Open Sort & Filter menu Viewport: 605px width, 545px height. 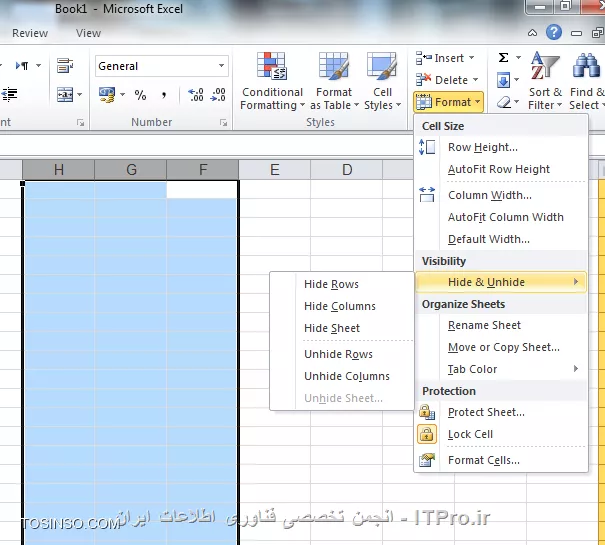(x=545, y=81)
